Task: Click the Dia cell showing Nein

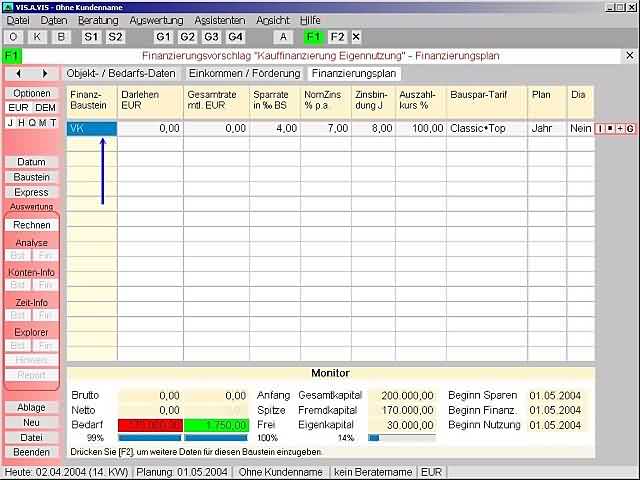Action: coord(580,129)
